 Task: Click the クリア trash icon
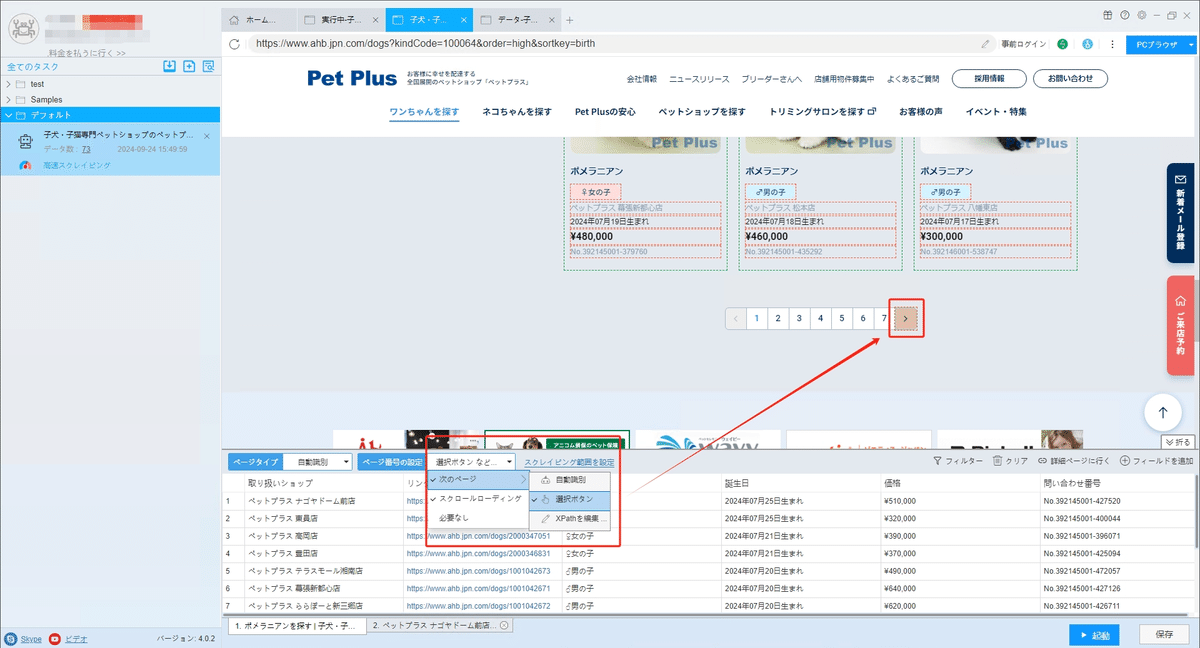coord(997,461)
